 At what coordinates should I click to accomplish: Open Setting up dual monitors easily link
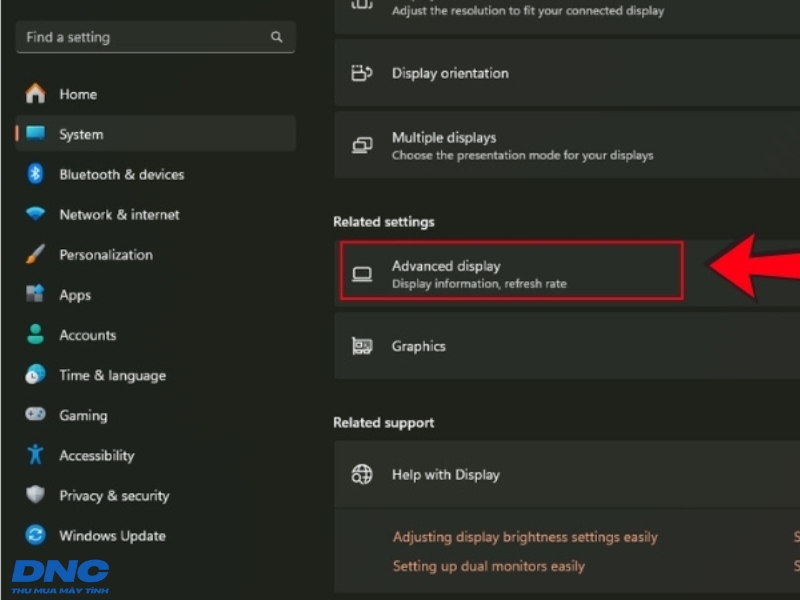click(488, 566)
